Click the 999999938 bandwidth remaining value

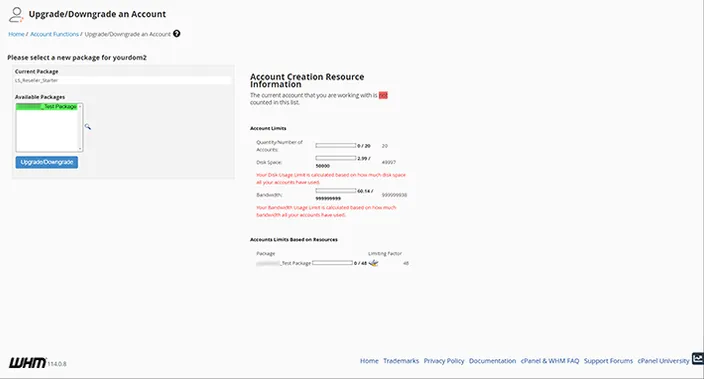394,195
